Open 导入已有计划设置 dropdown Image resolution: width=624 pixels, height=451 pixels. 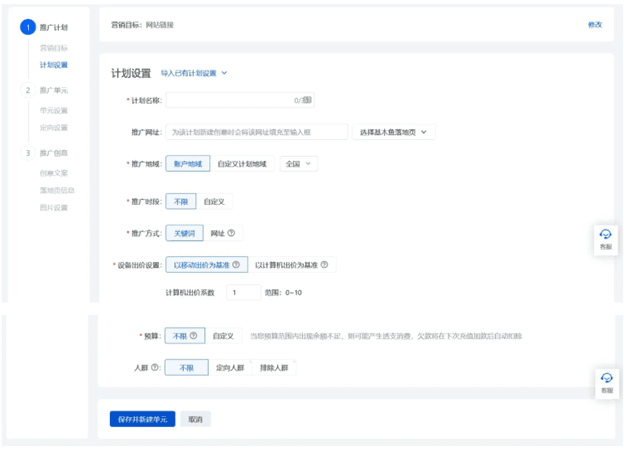click(x=194, y=73)
